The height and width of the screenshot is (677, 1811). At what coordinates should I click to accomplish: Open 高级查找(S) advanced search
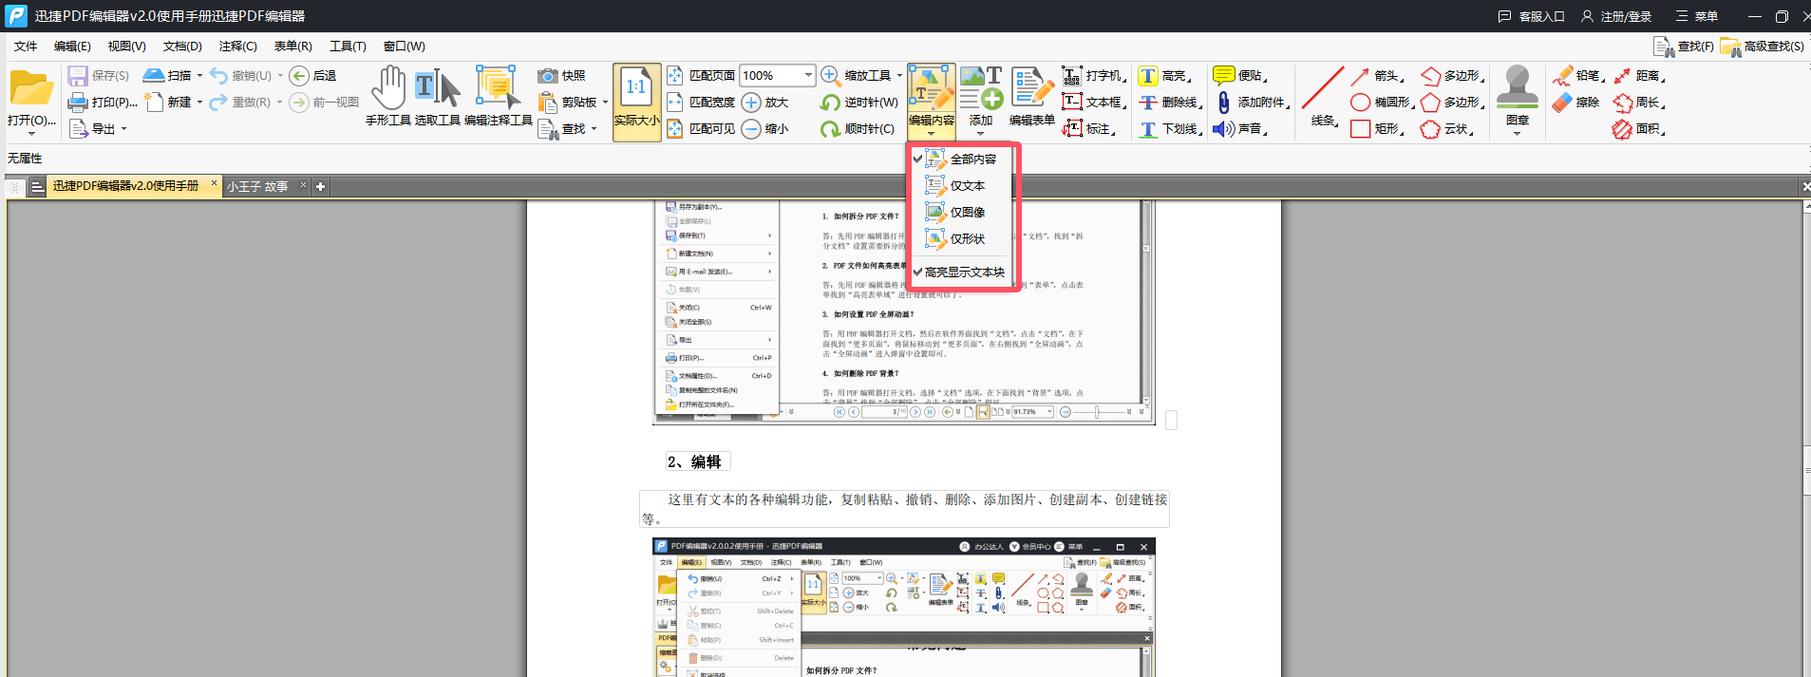1762,46
